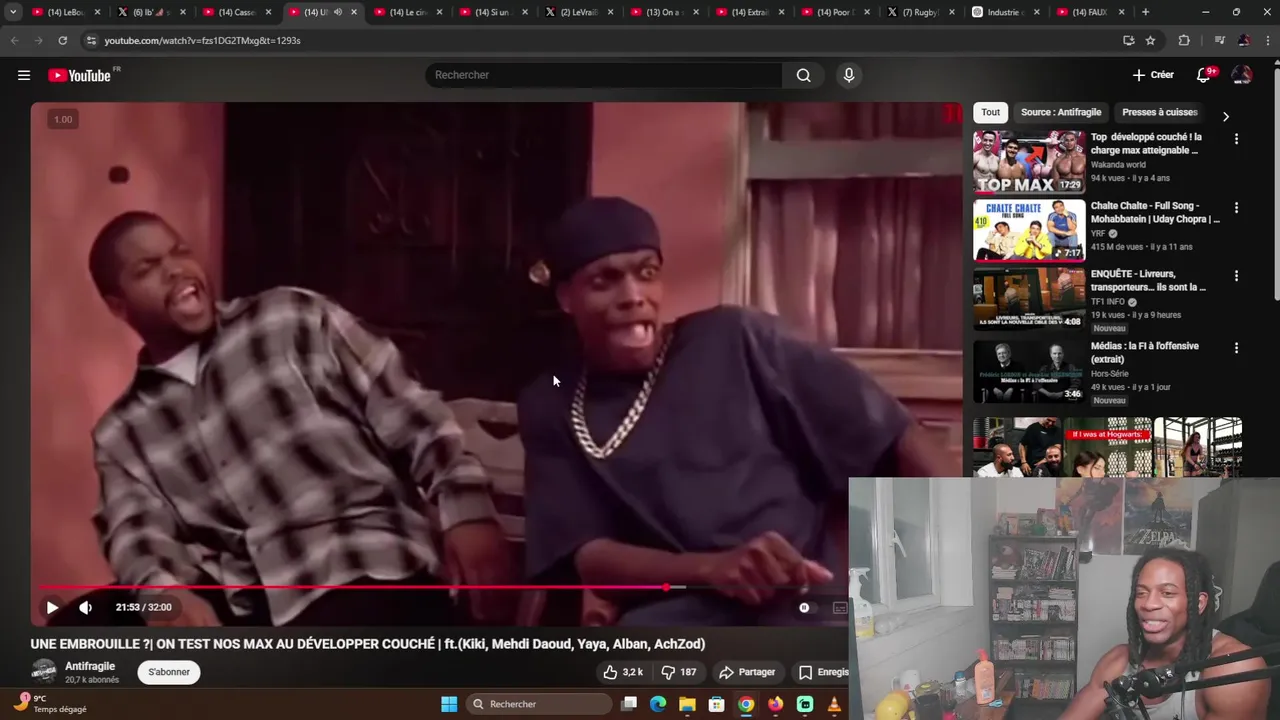This screenshot has height=720, width=1280.
Task: Switch to the (14) LeBou tab
Action: [65, 12]
